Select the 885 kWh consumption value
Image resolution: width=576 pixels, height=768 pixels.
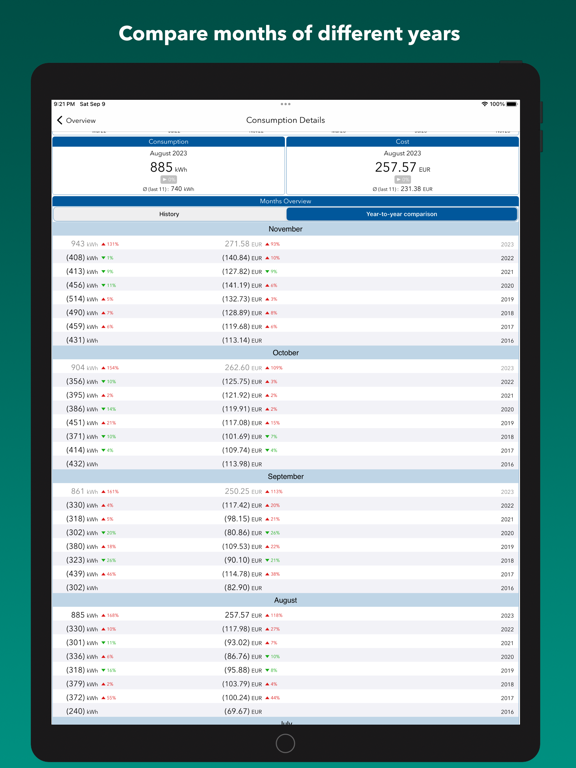pyautogui.click(x=168, y=168)
